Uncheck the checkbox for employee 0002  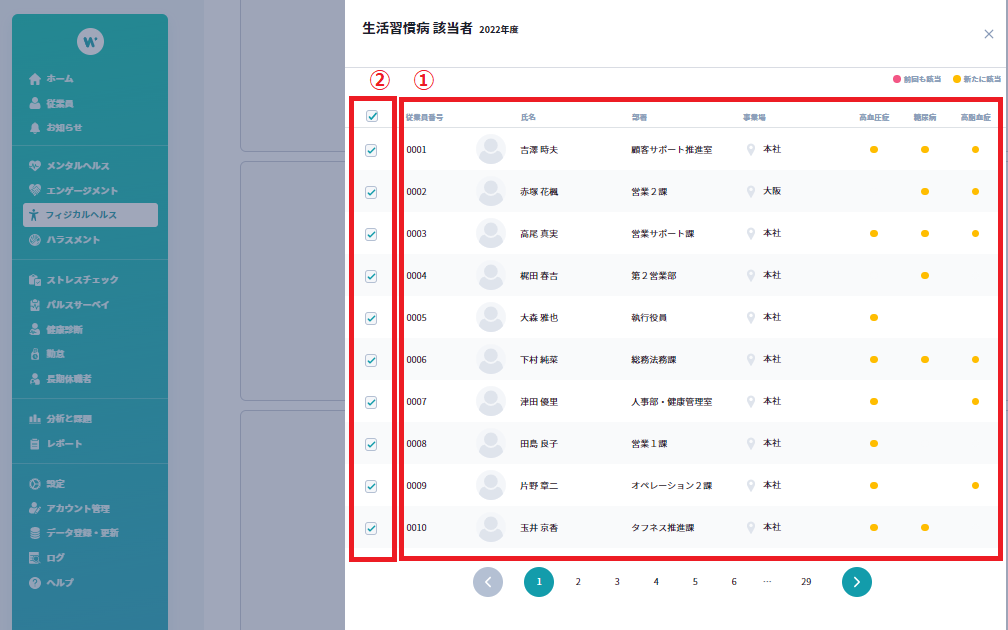371,192
